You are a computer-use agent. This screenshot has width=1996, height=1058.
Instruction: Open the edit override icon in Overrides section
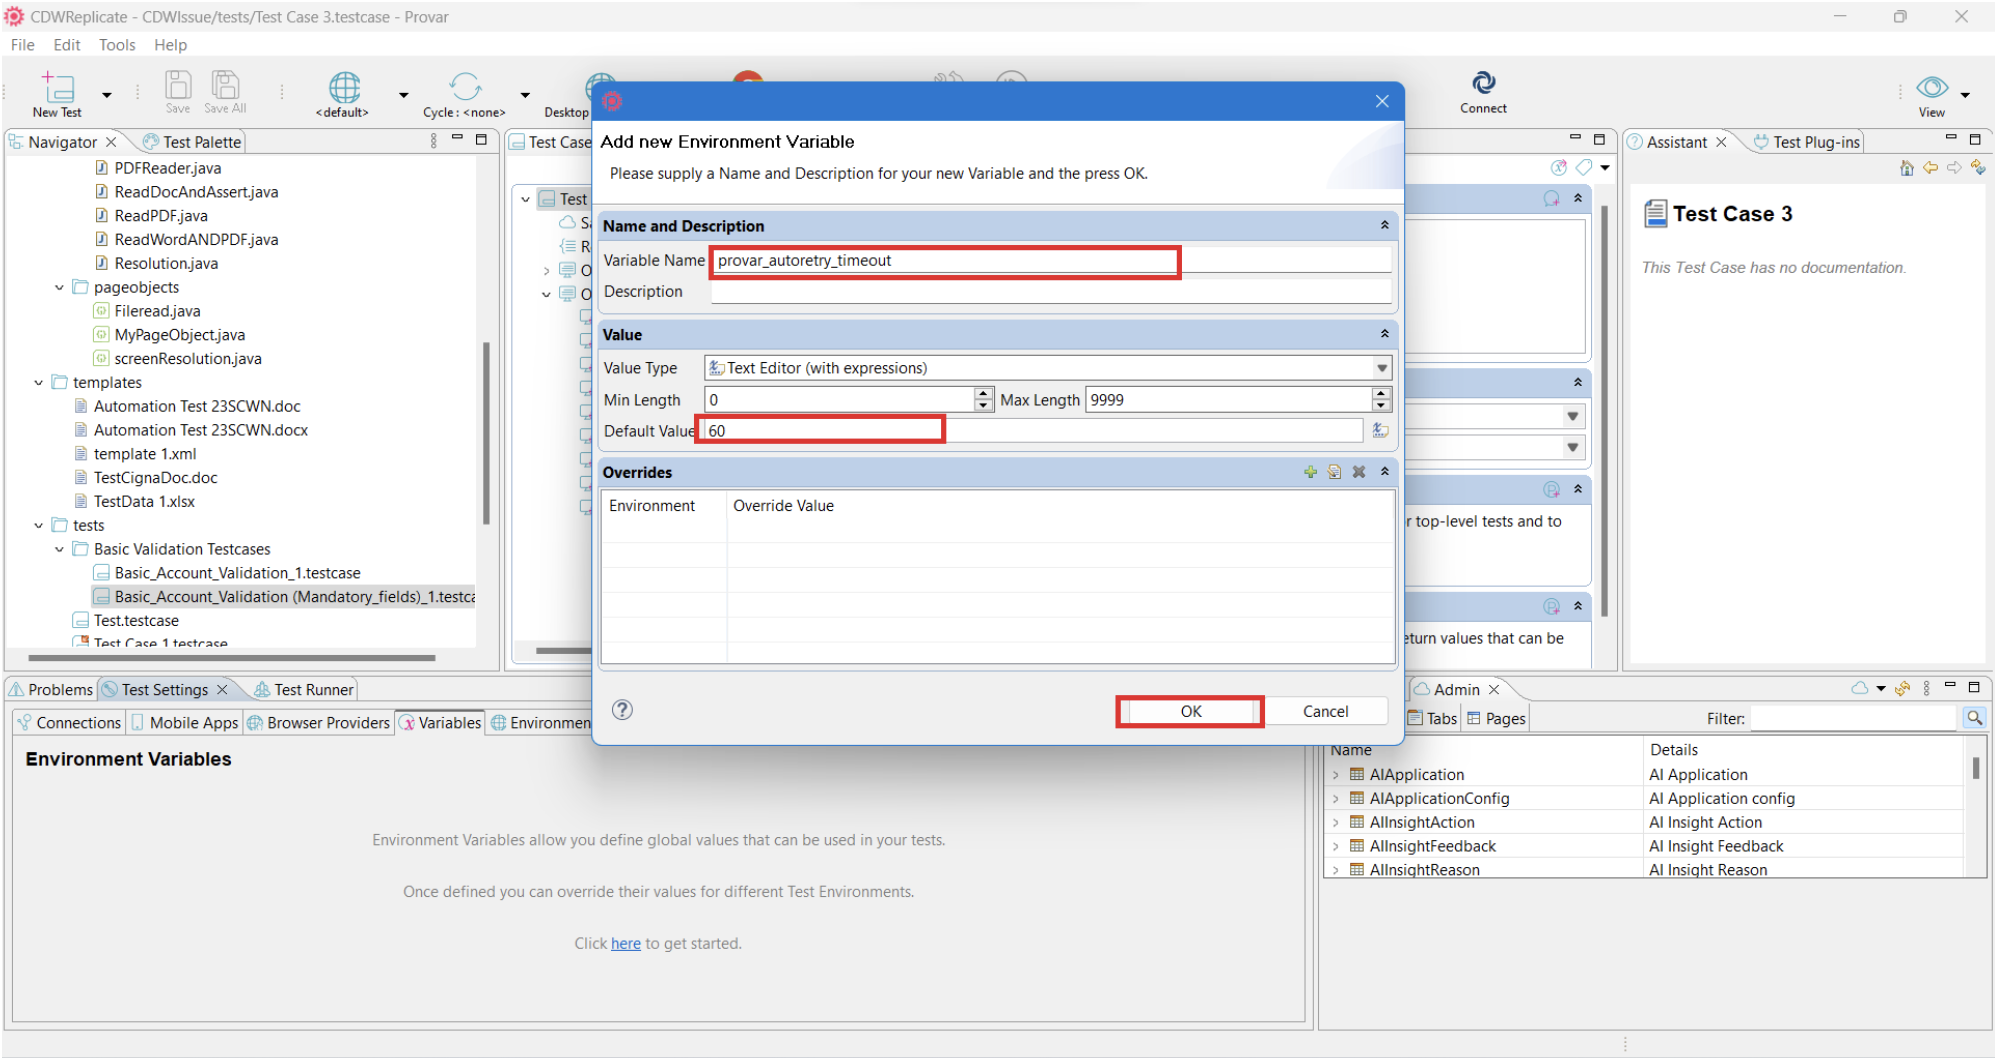(x=1334, y=472)
